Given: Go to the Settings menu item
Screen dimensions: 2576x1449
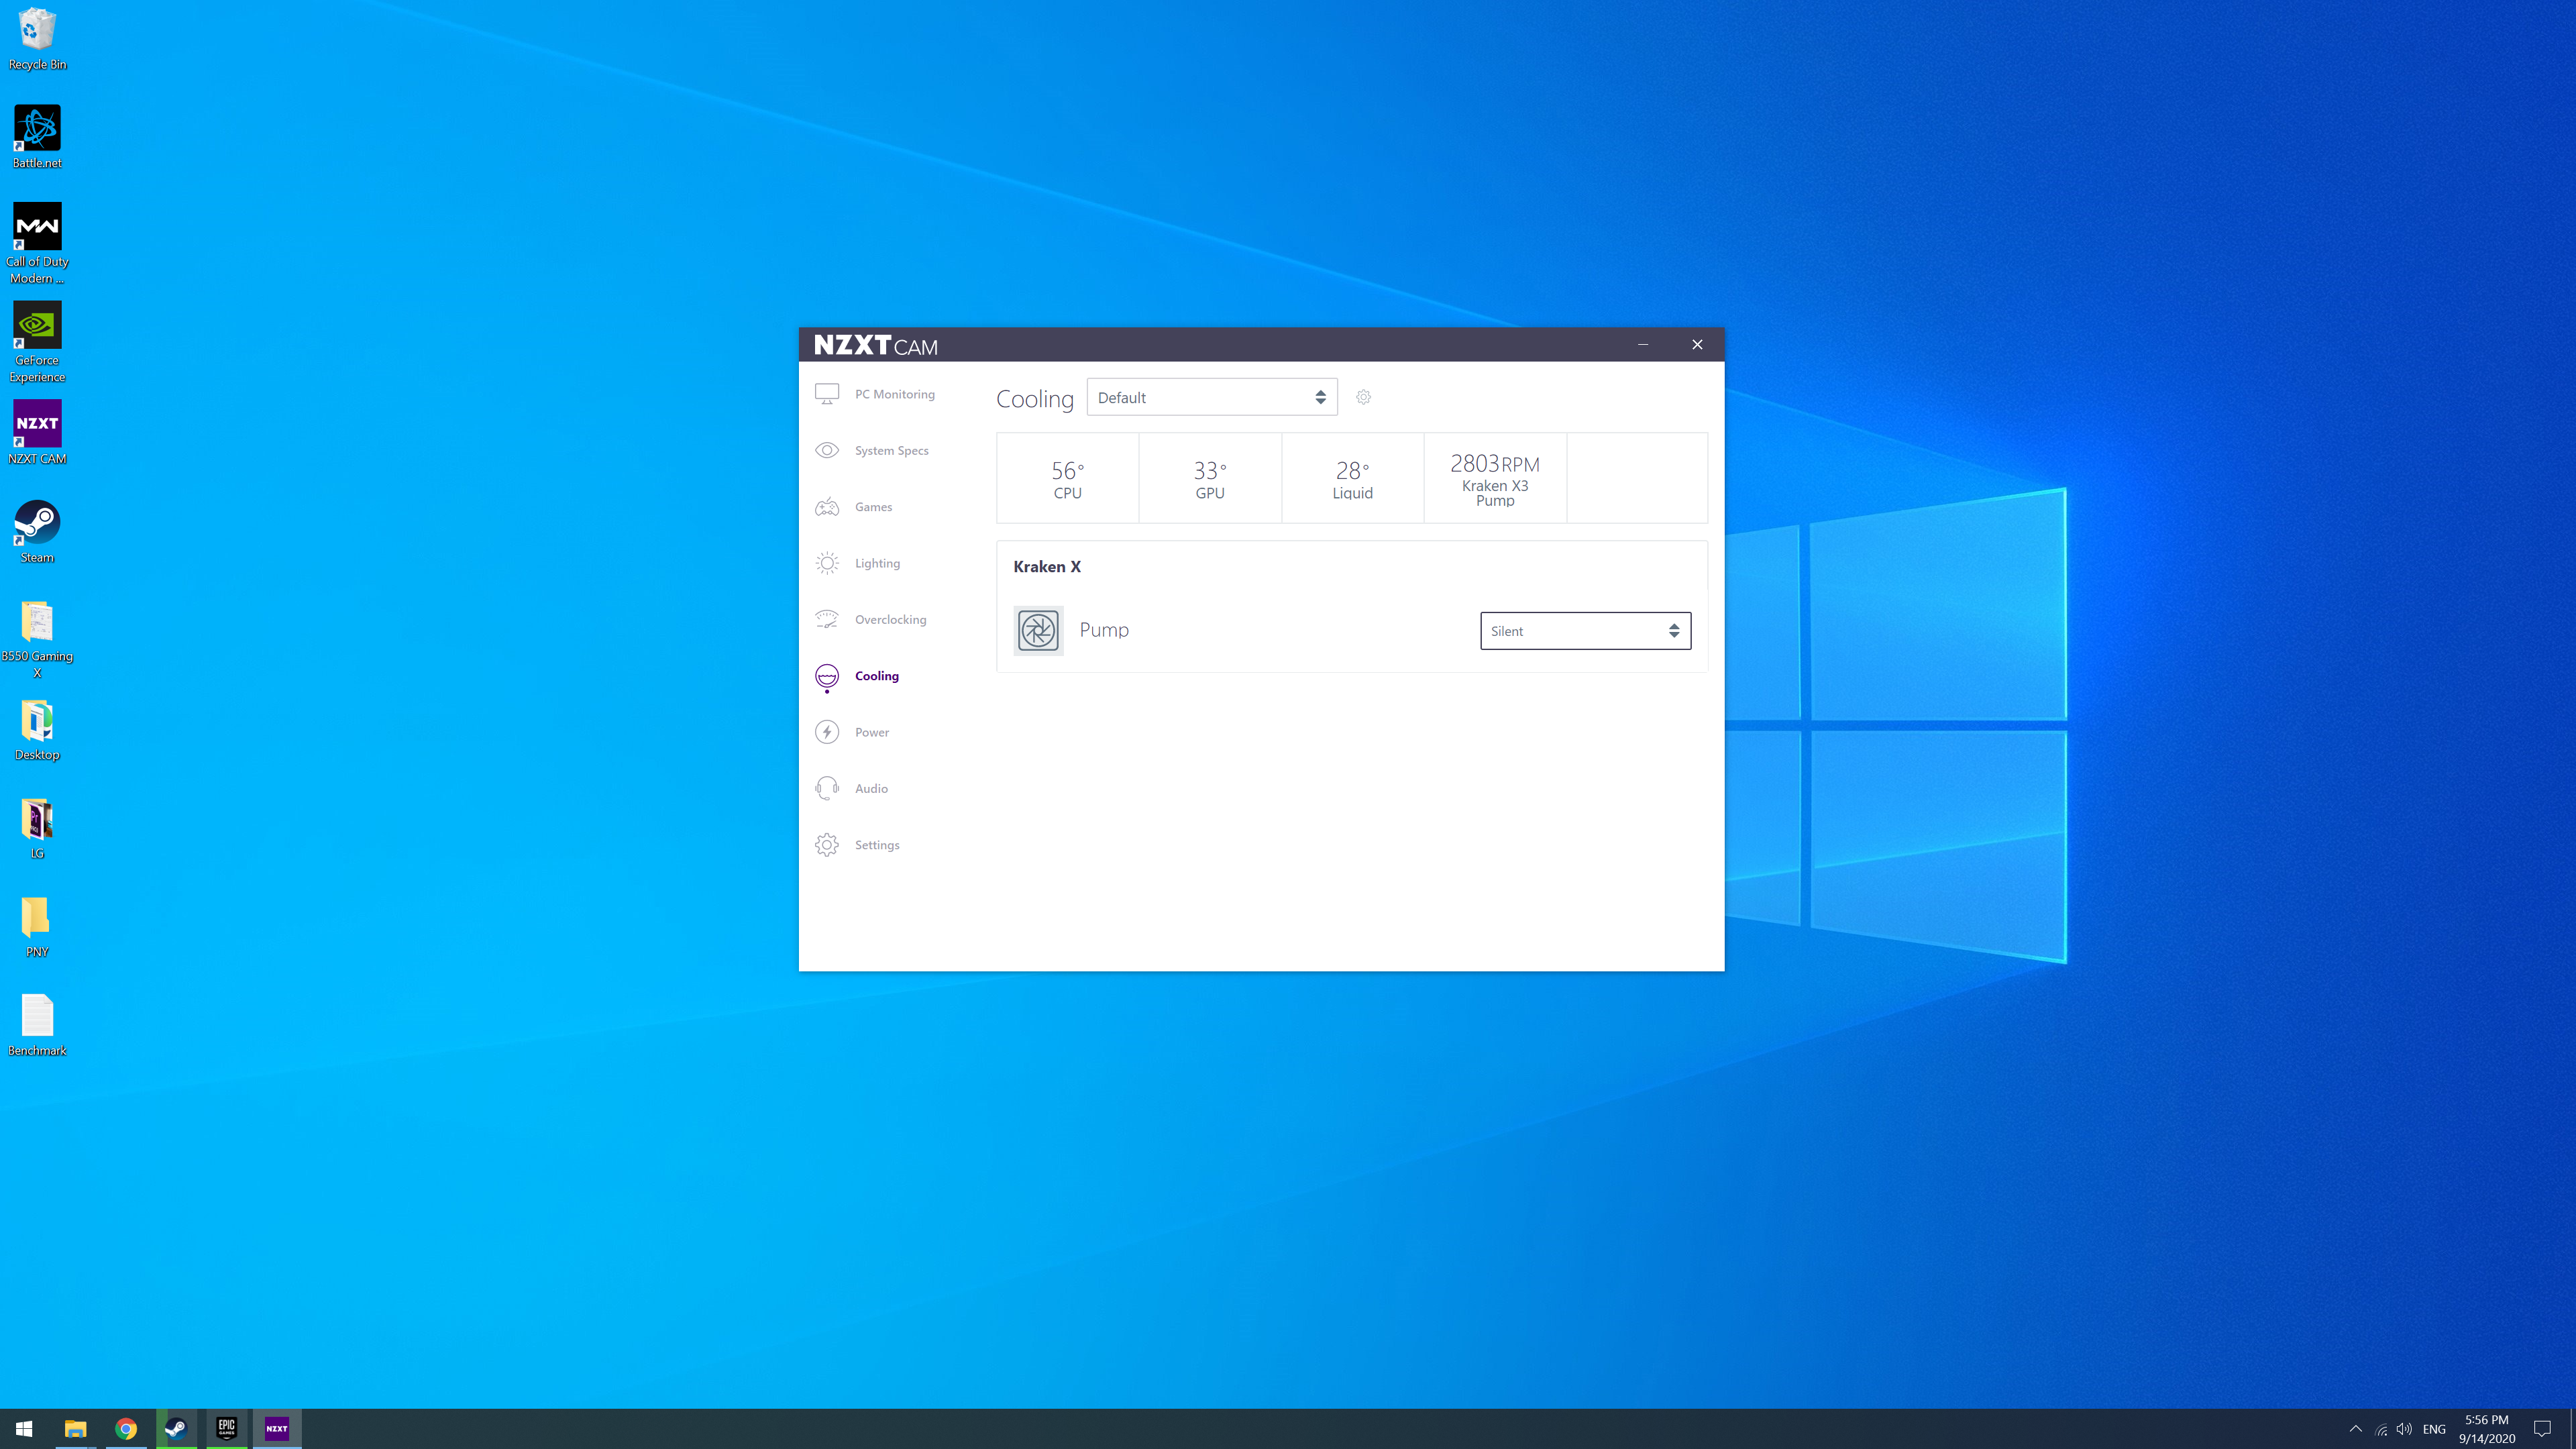Looking at the screenshot, I should tap(877, 845).
